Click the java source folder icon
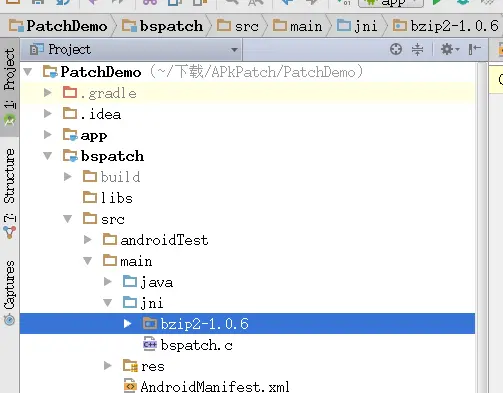The height and width of the screenshot is (393, 503). tap(130, 282)
